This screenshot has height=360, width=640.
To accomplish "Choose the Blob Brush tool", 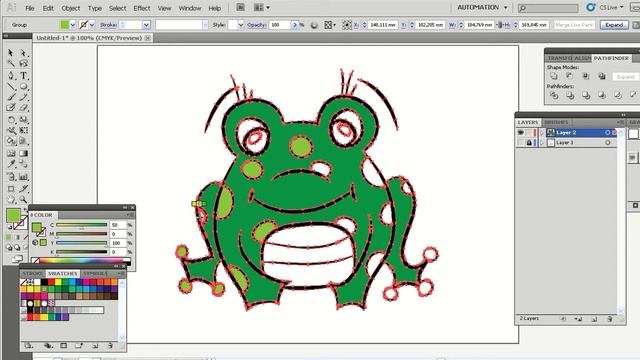I will [11, 108].
